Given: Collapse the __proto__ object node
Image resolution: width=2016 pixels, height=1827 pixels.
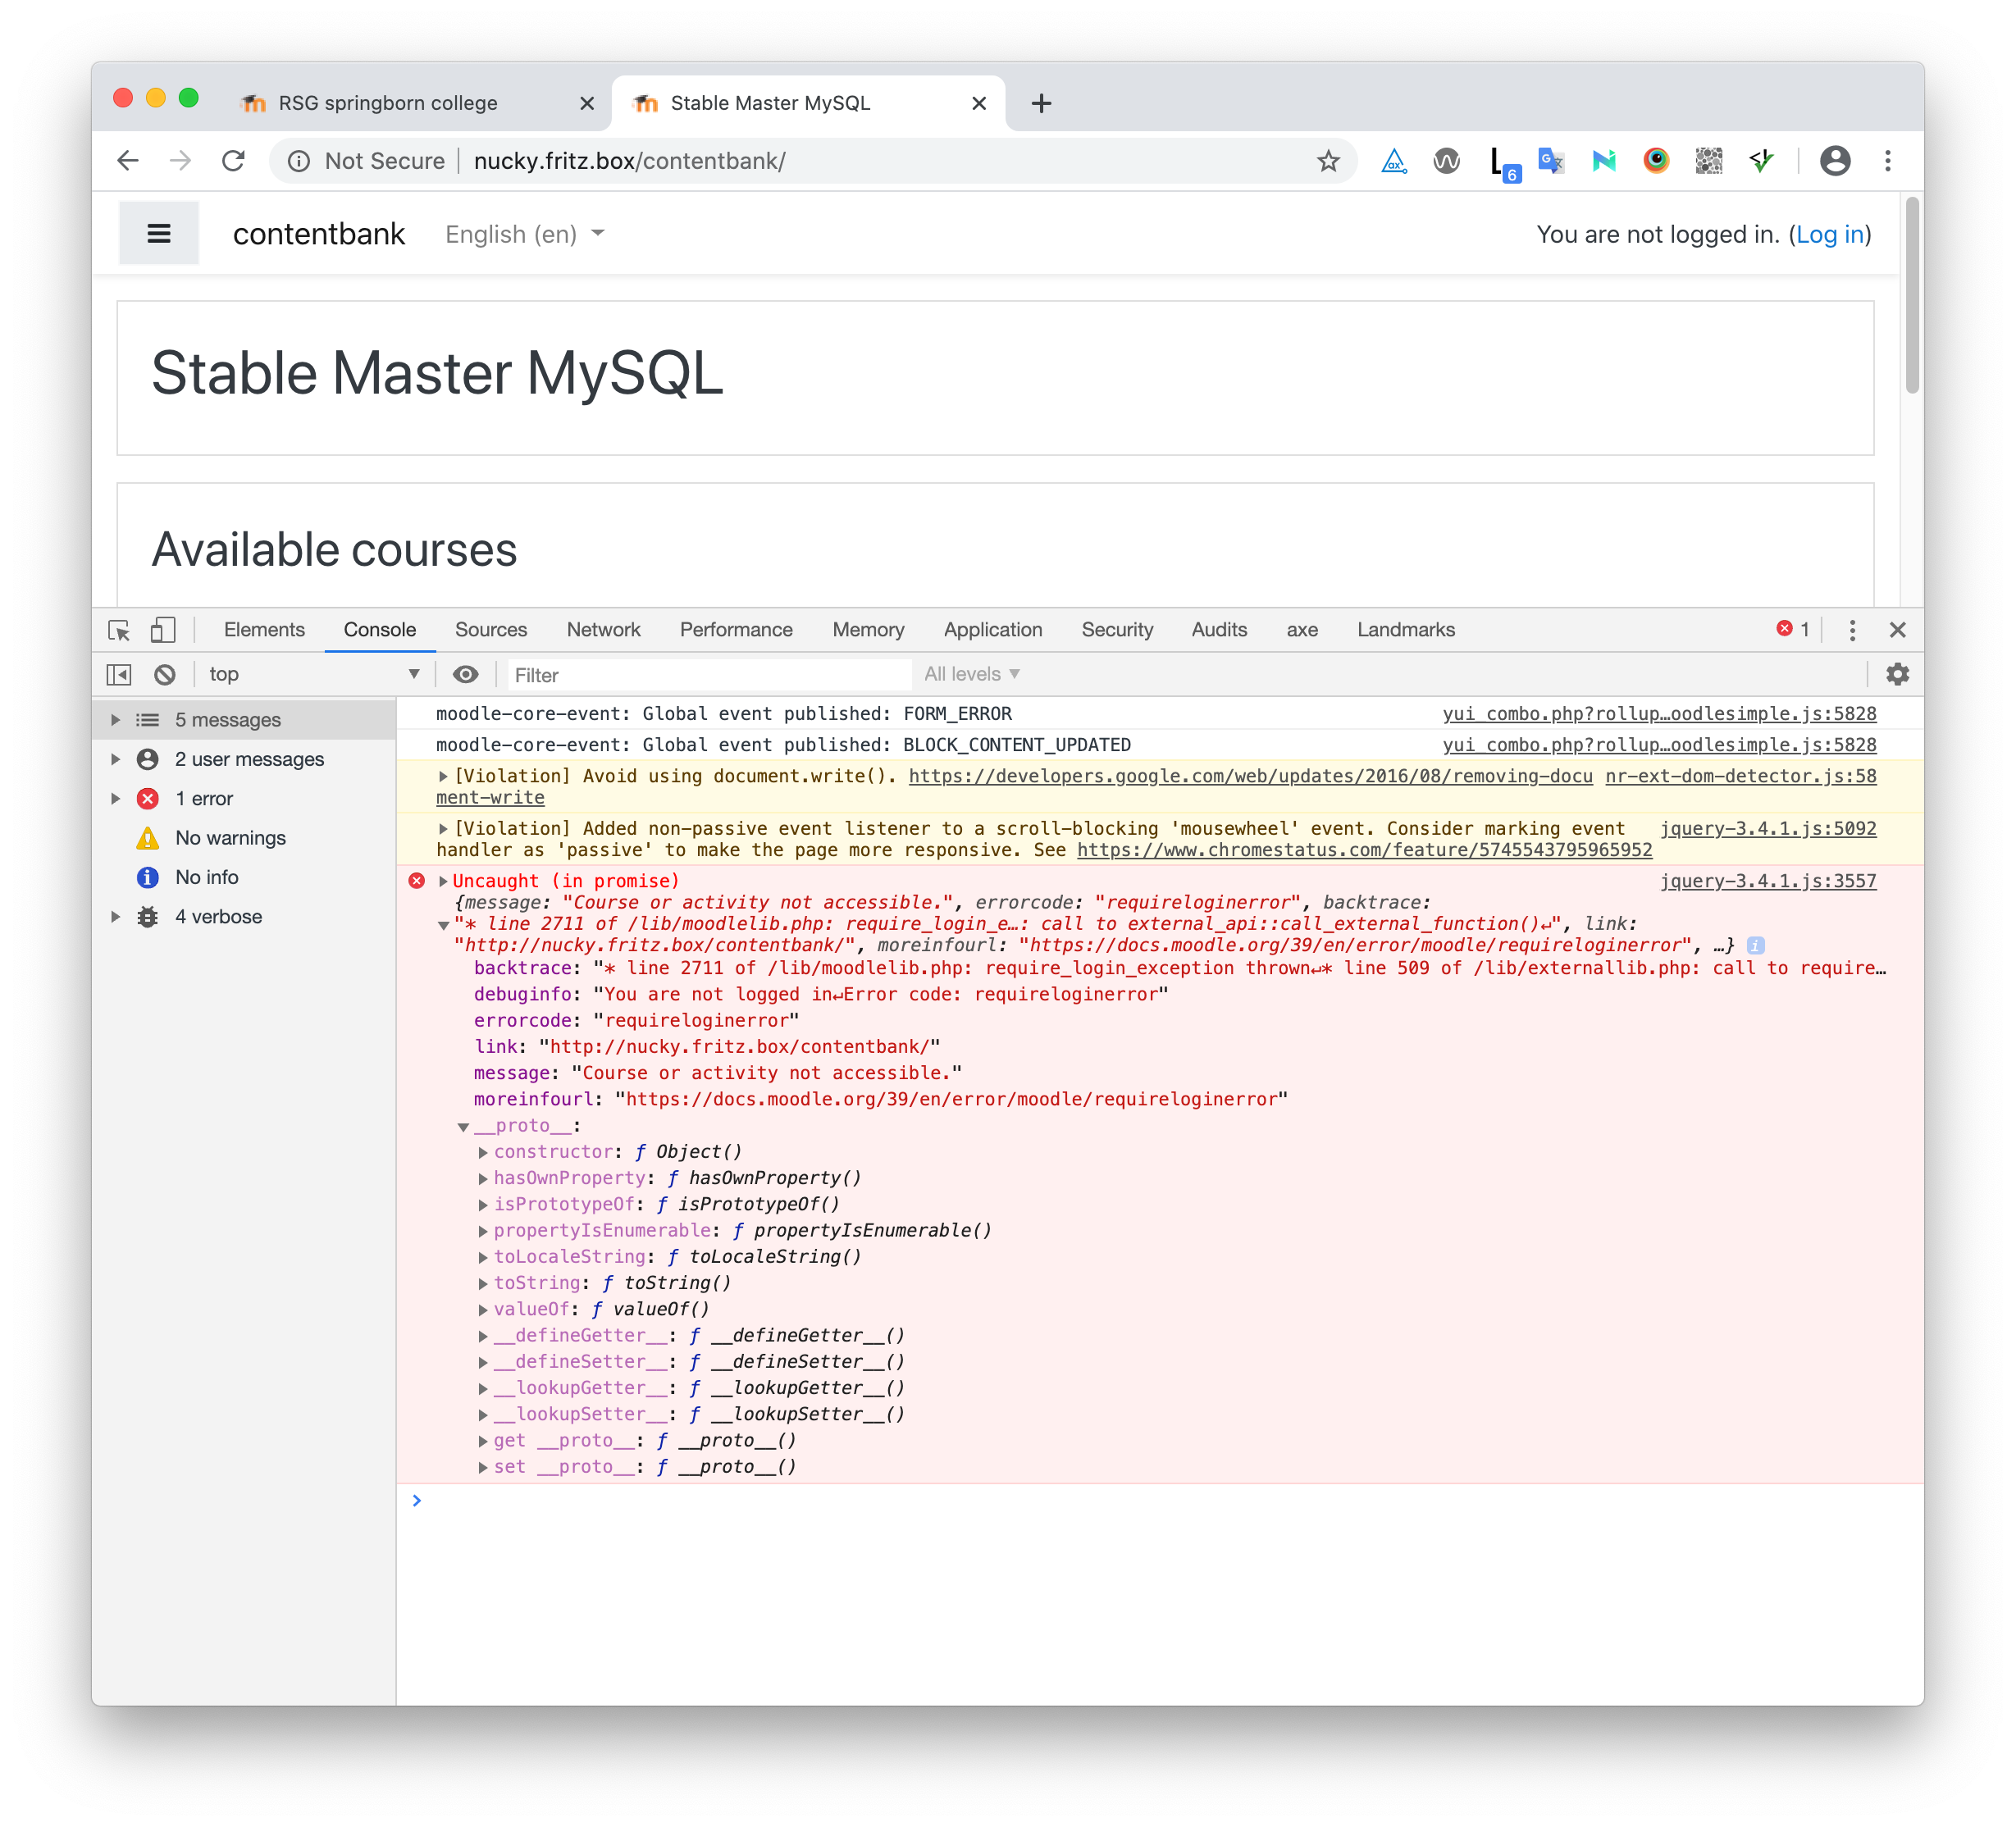Looking at the screenshot, I should coord(463,1127).
